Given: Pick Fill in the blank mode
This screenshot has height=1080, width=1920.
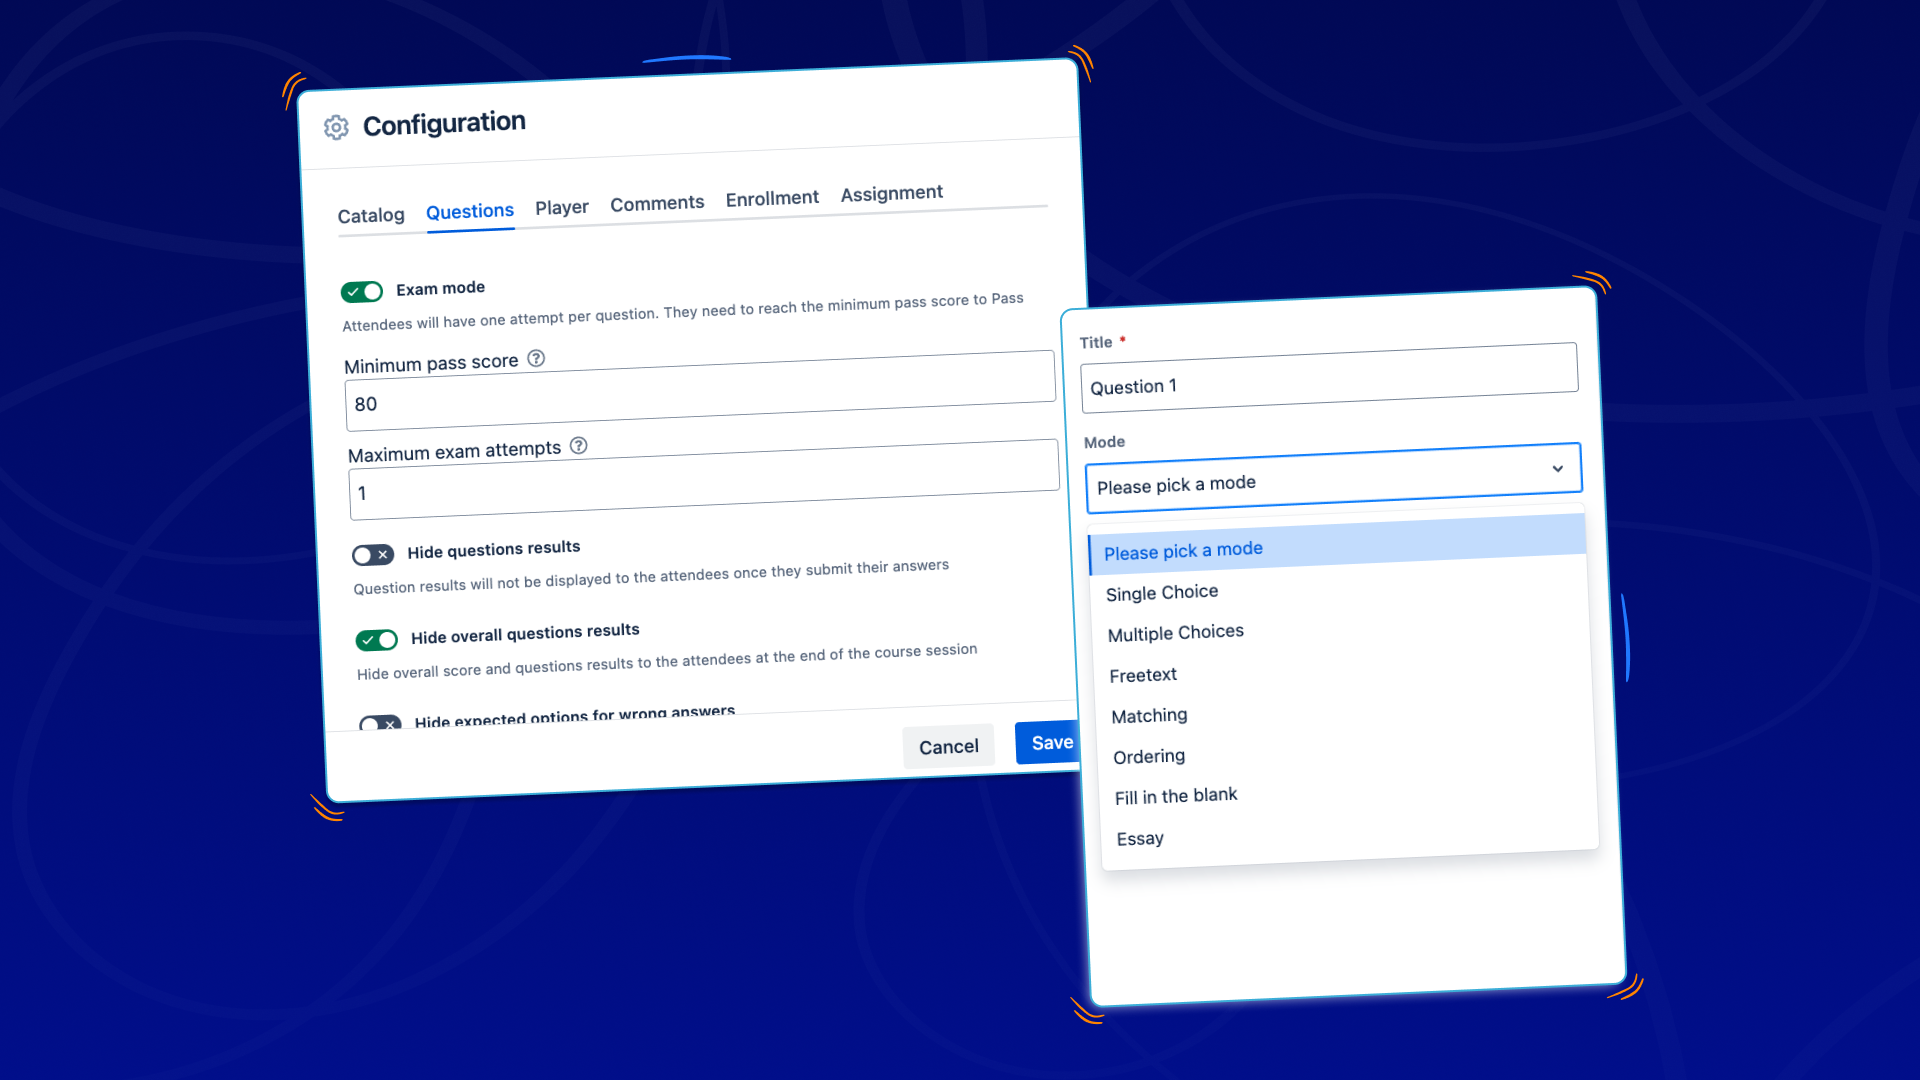Looking at the screenshot, I should [1176, 796].
